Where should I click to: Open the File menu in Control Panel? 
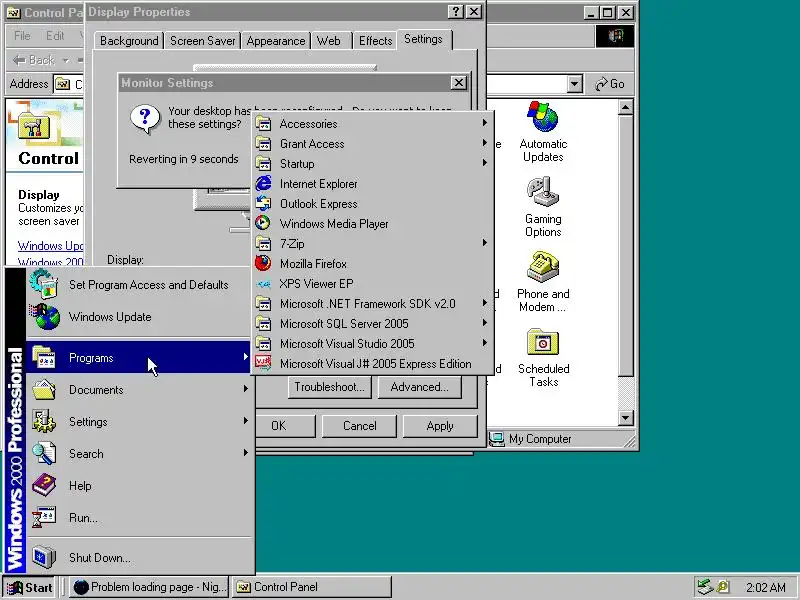point(22,36)
